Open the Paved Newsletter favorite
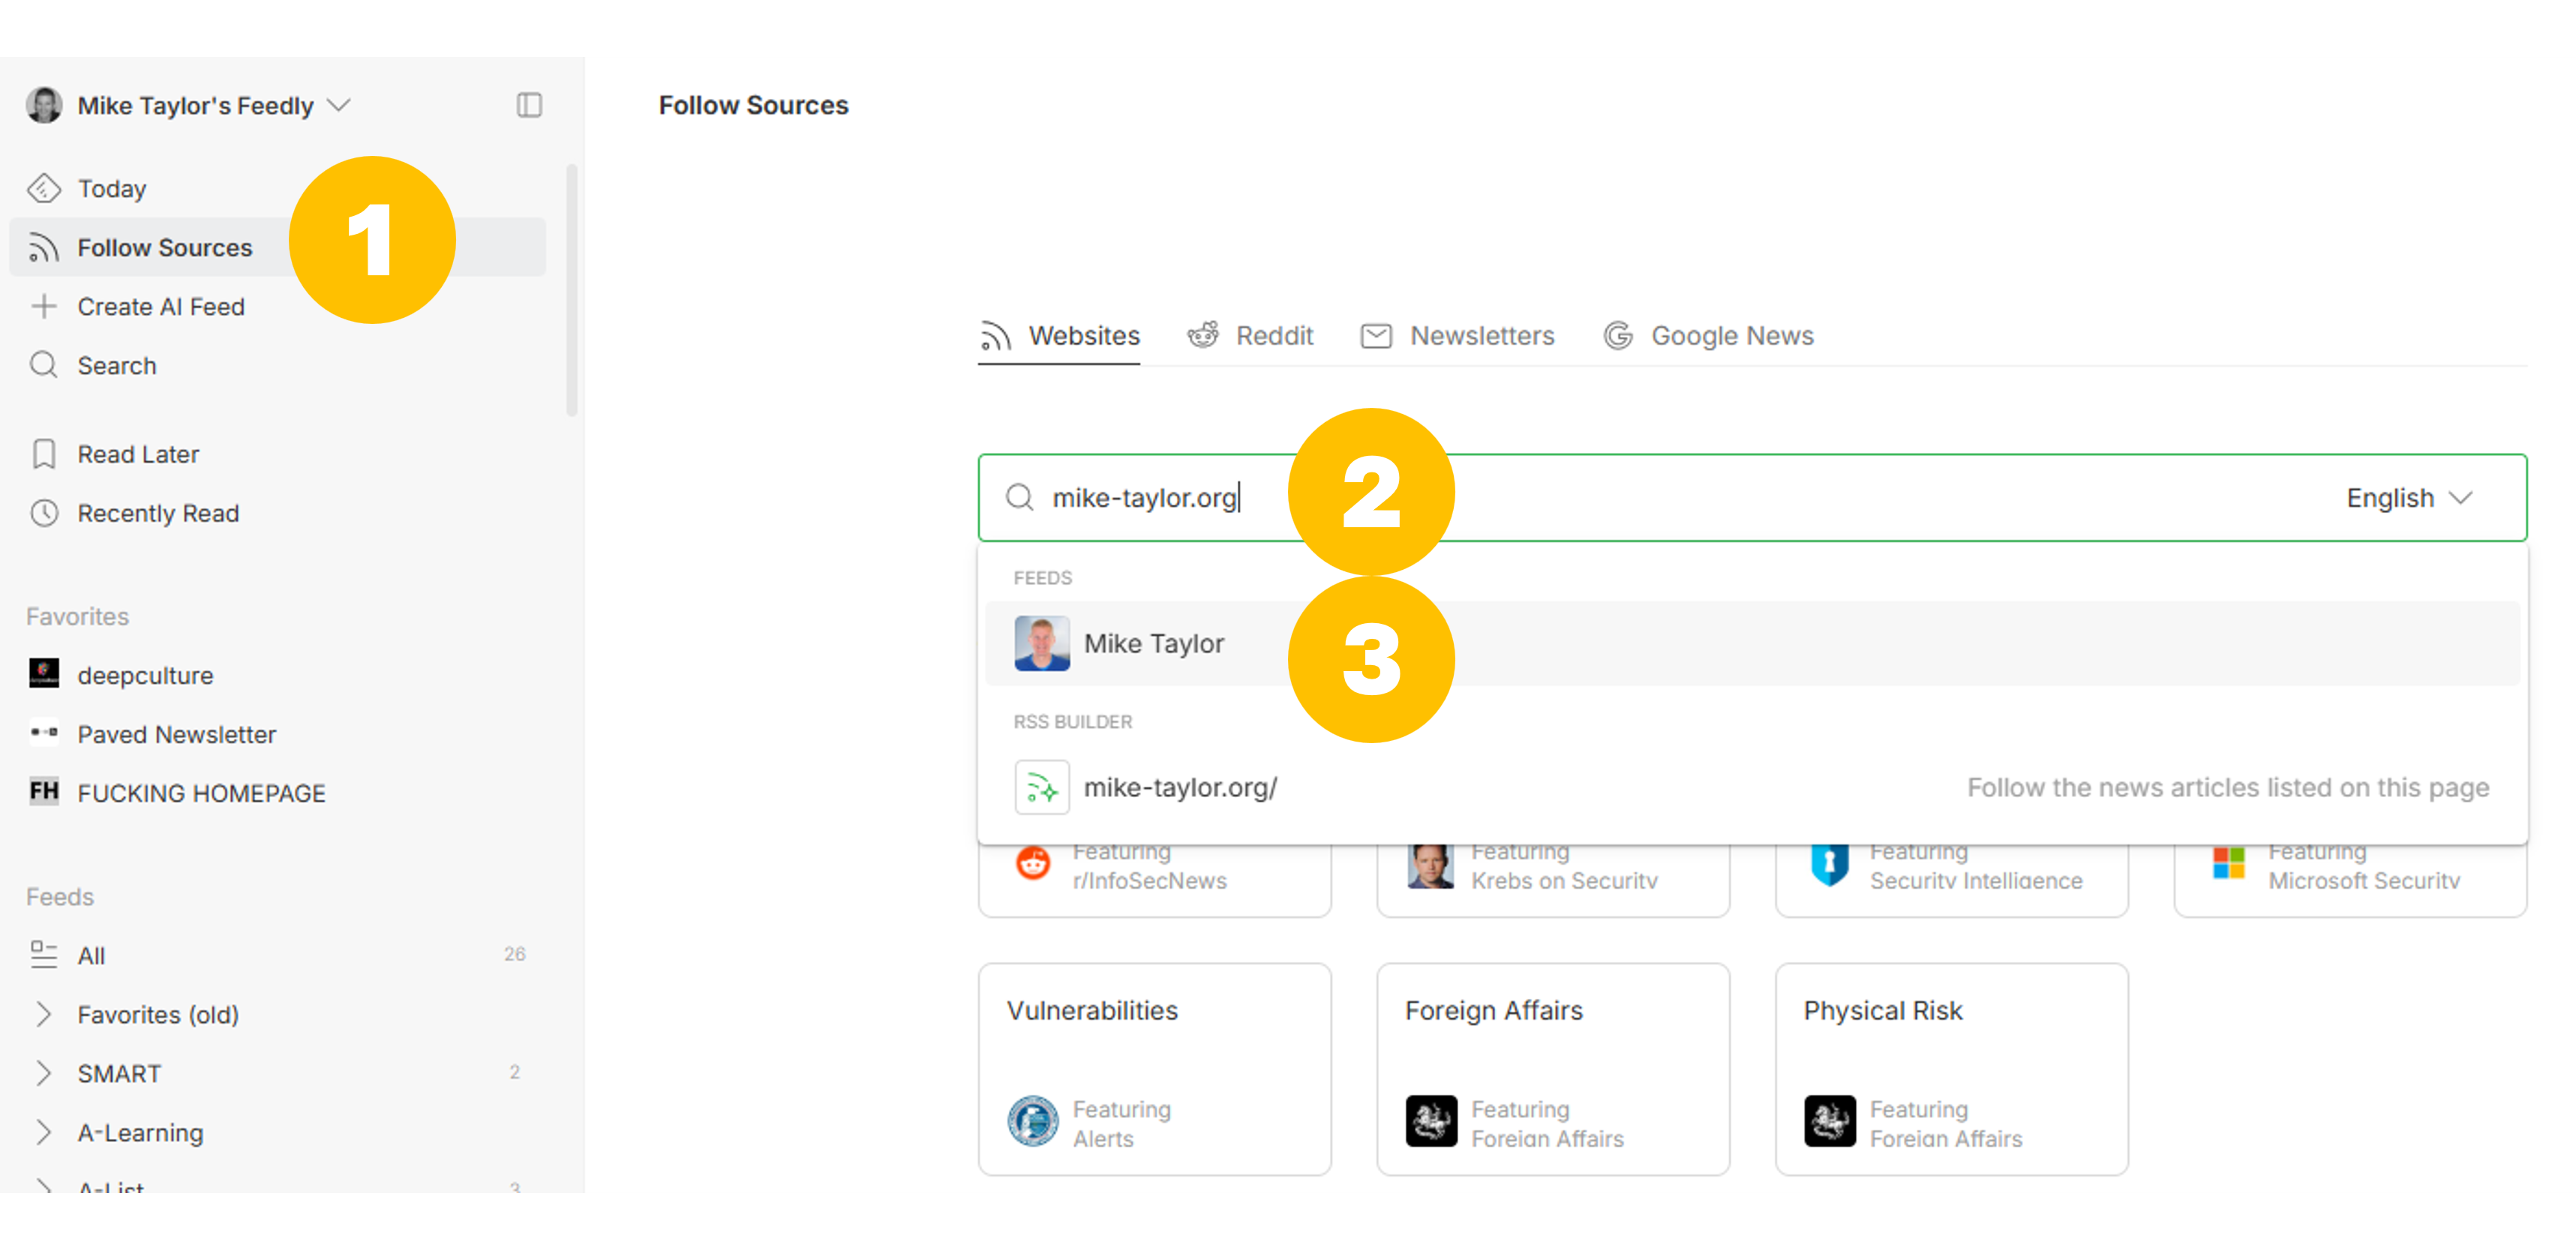This screenshot has height=1250, width=2576. (176, 734)
